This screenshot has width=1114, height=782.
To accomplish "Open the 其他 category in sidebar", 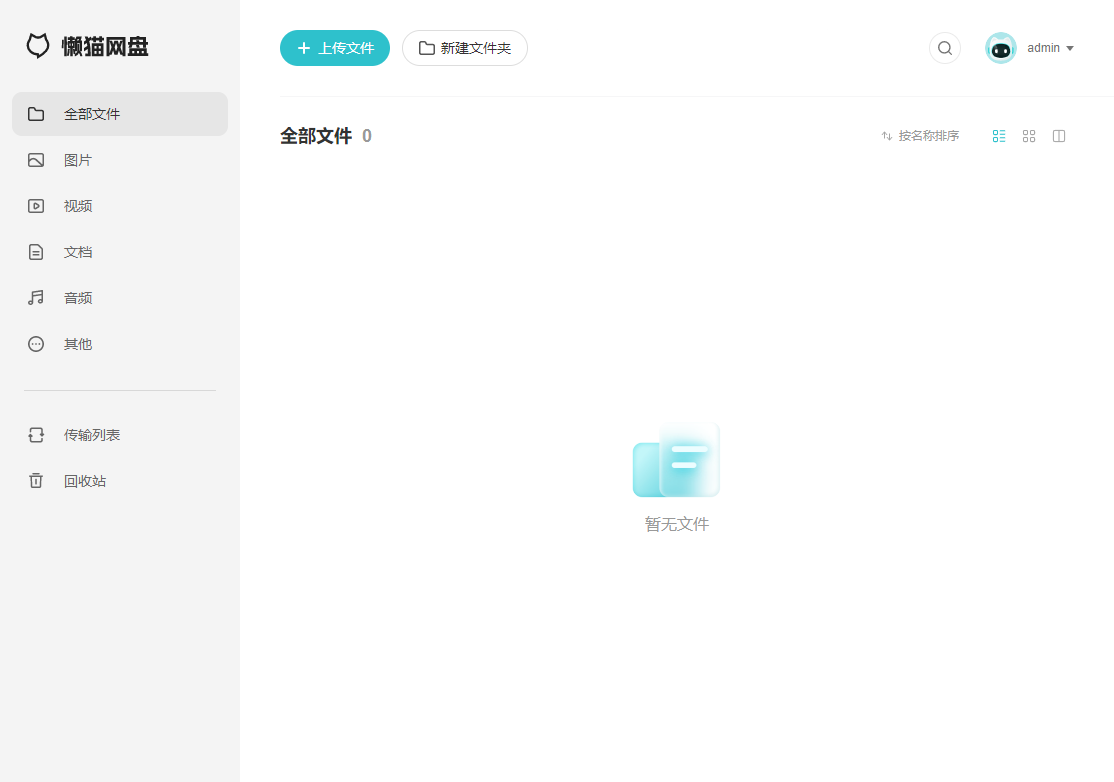I will [120, 344].
